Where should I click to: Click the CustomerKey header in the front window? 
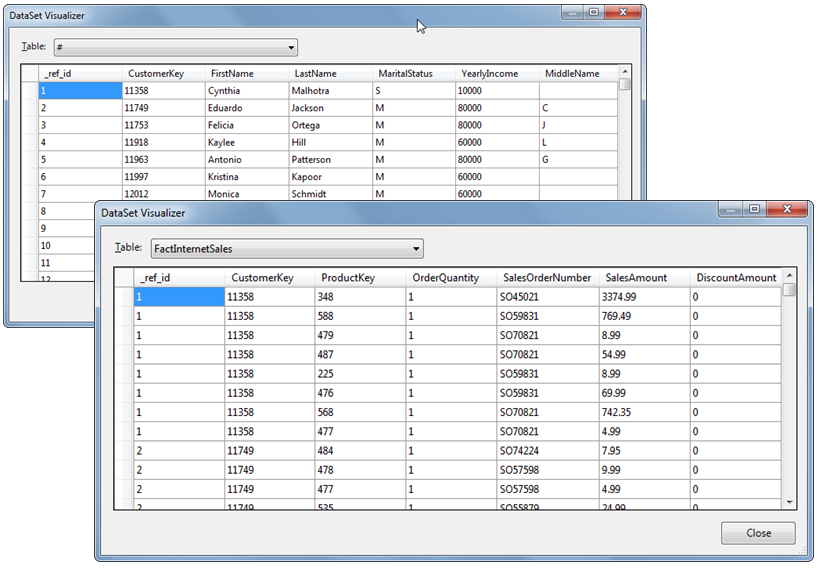tap(270, 278)
